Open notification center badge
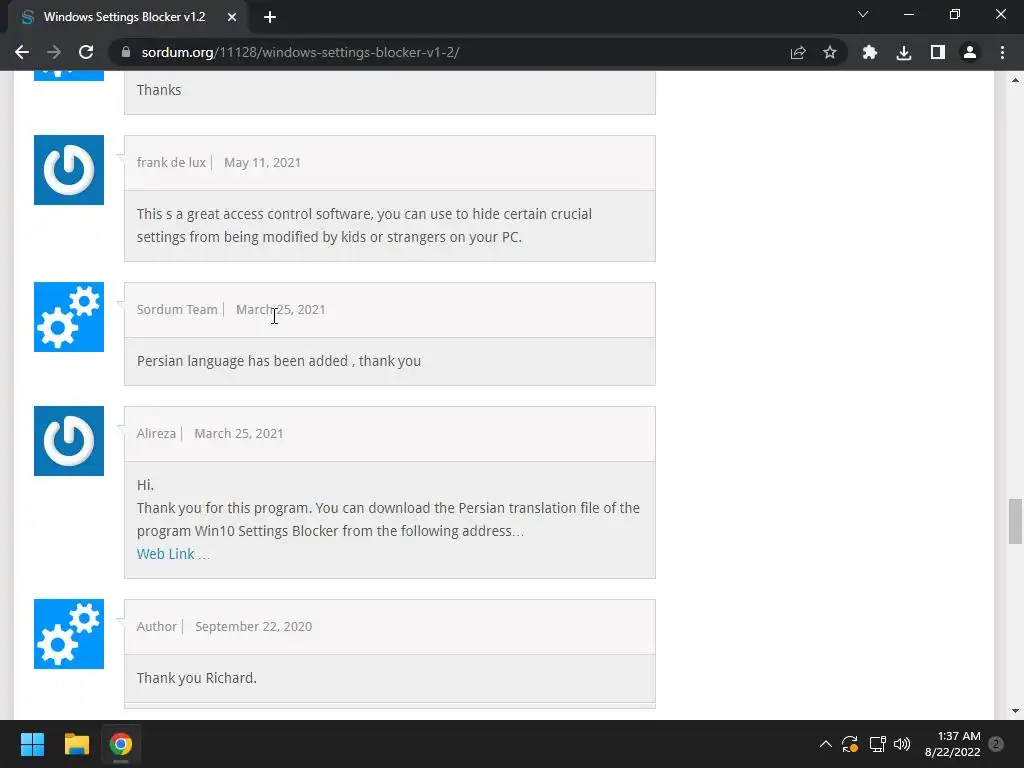1024x768 pixels. point(996,744)
